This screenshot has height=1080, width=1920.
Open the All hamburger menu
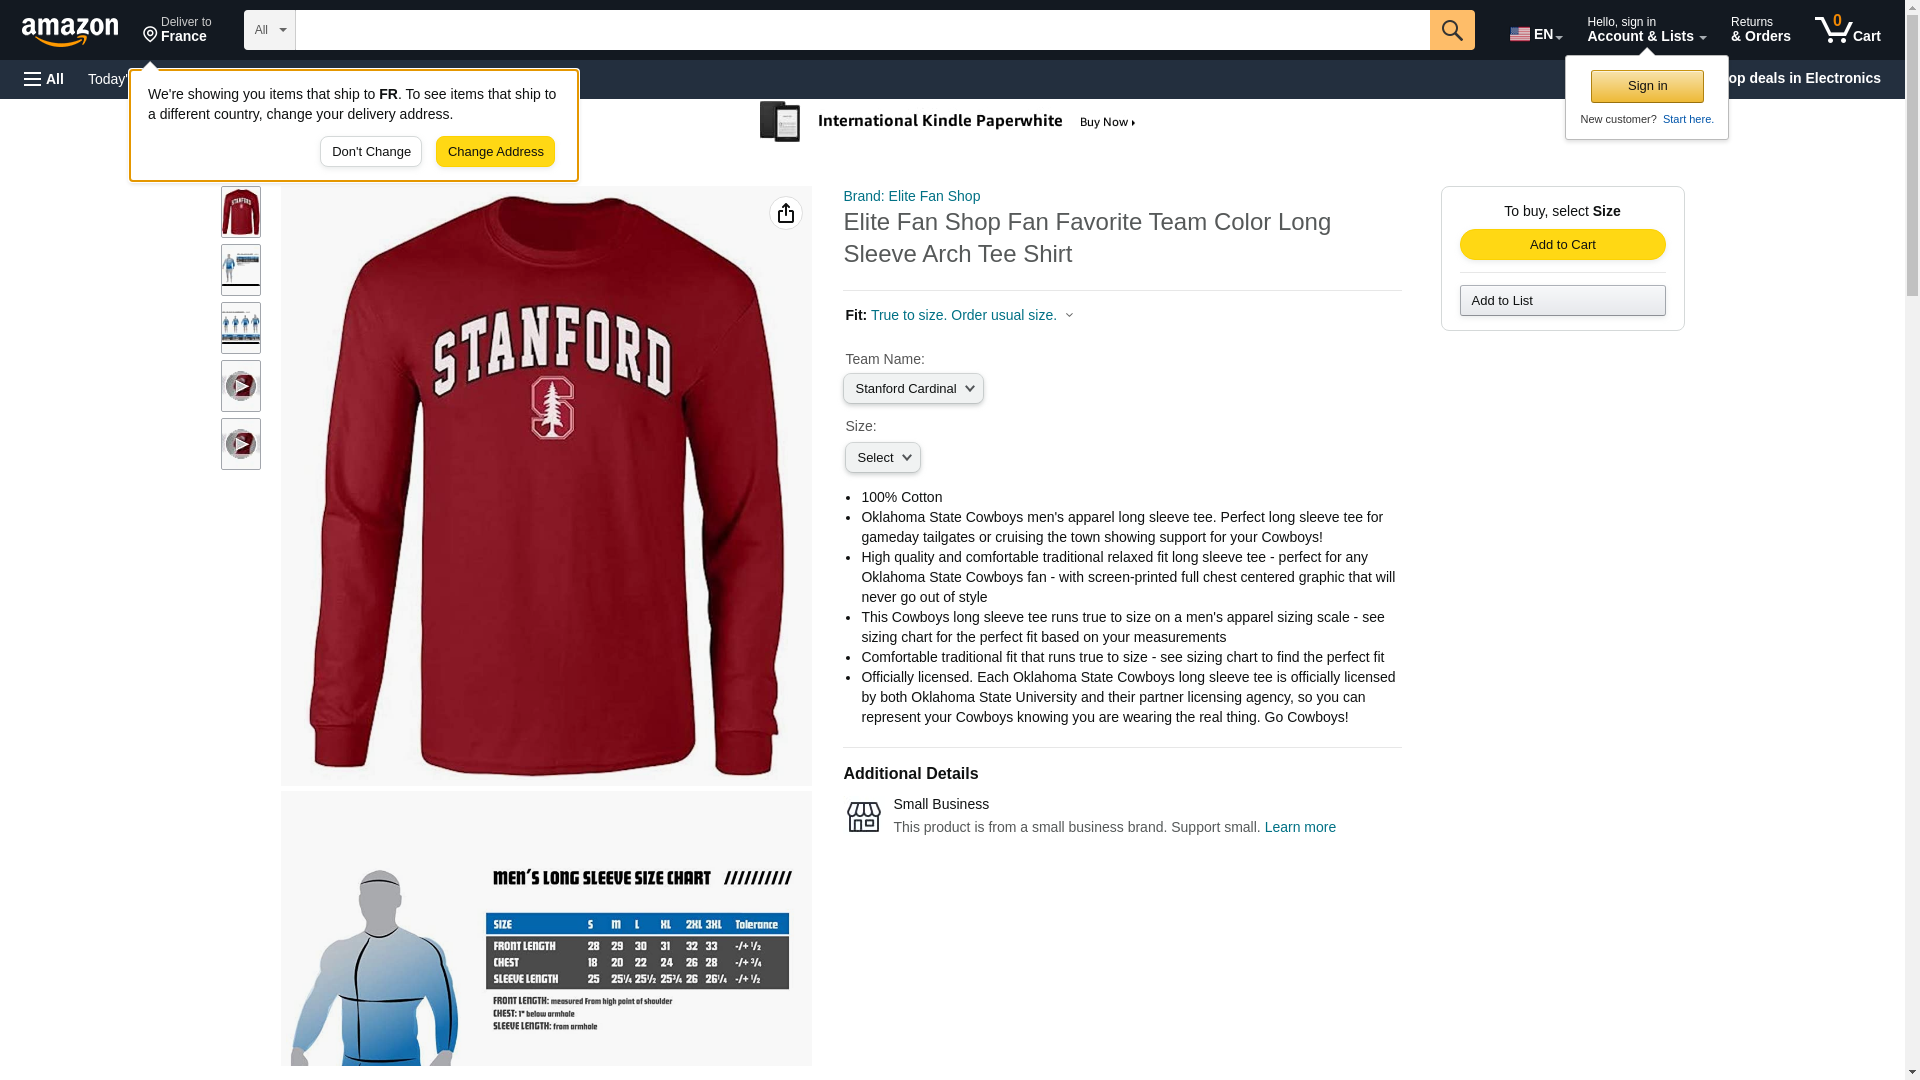pos(44,79)
